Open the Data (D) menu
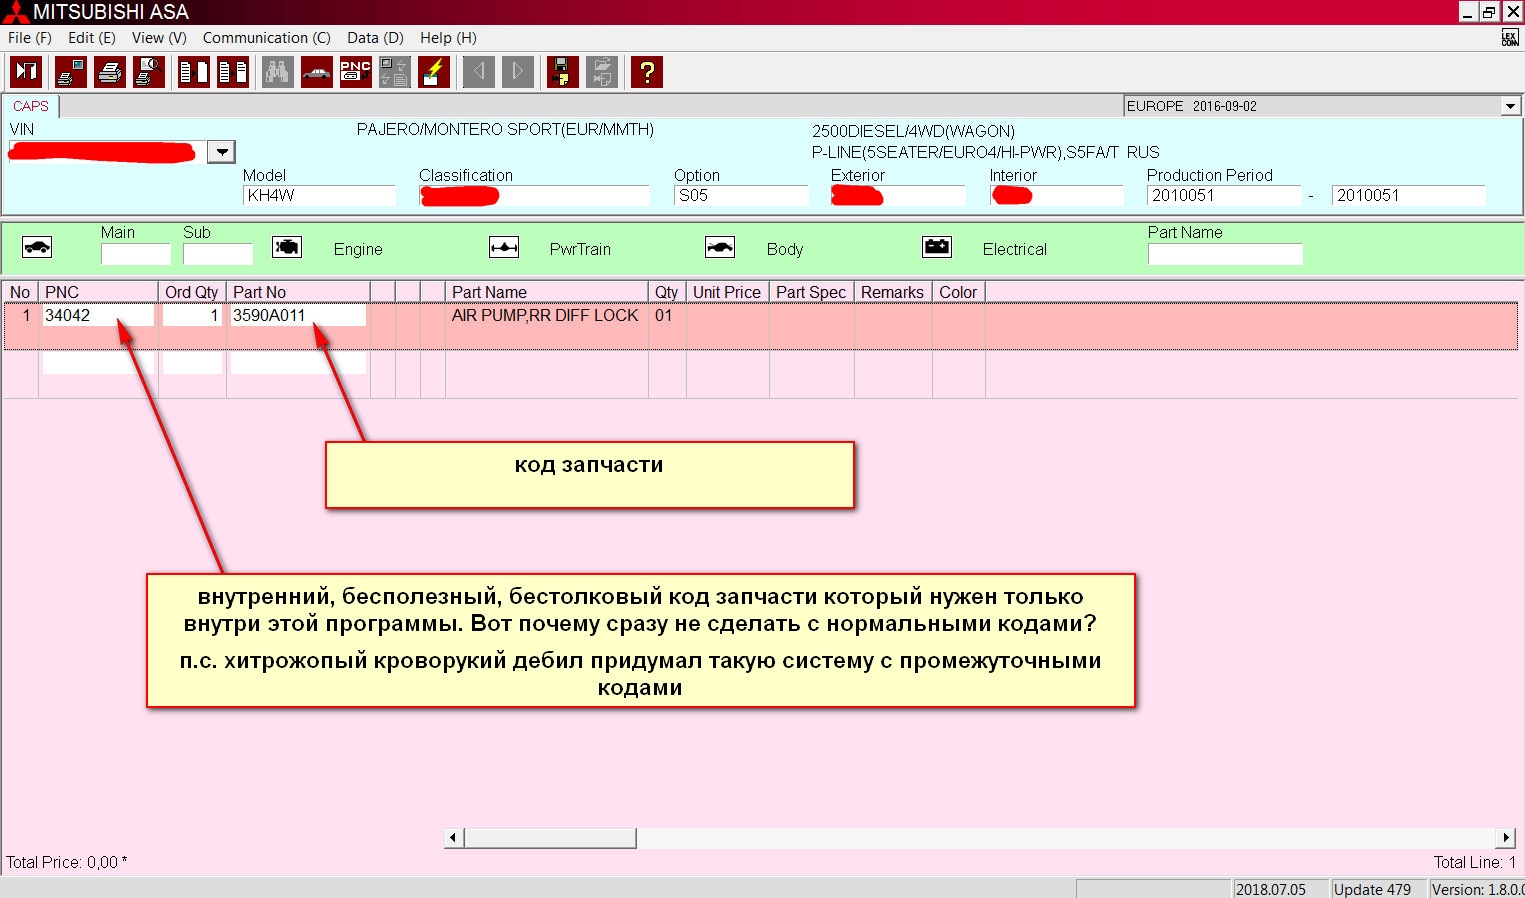The height and width of the screenshot is (898, 1525). tap(375, 38)
